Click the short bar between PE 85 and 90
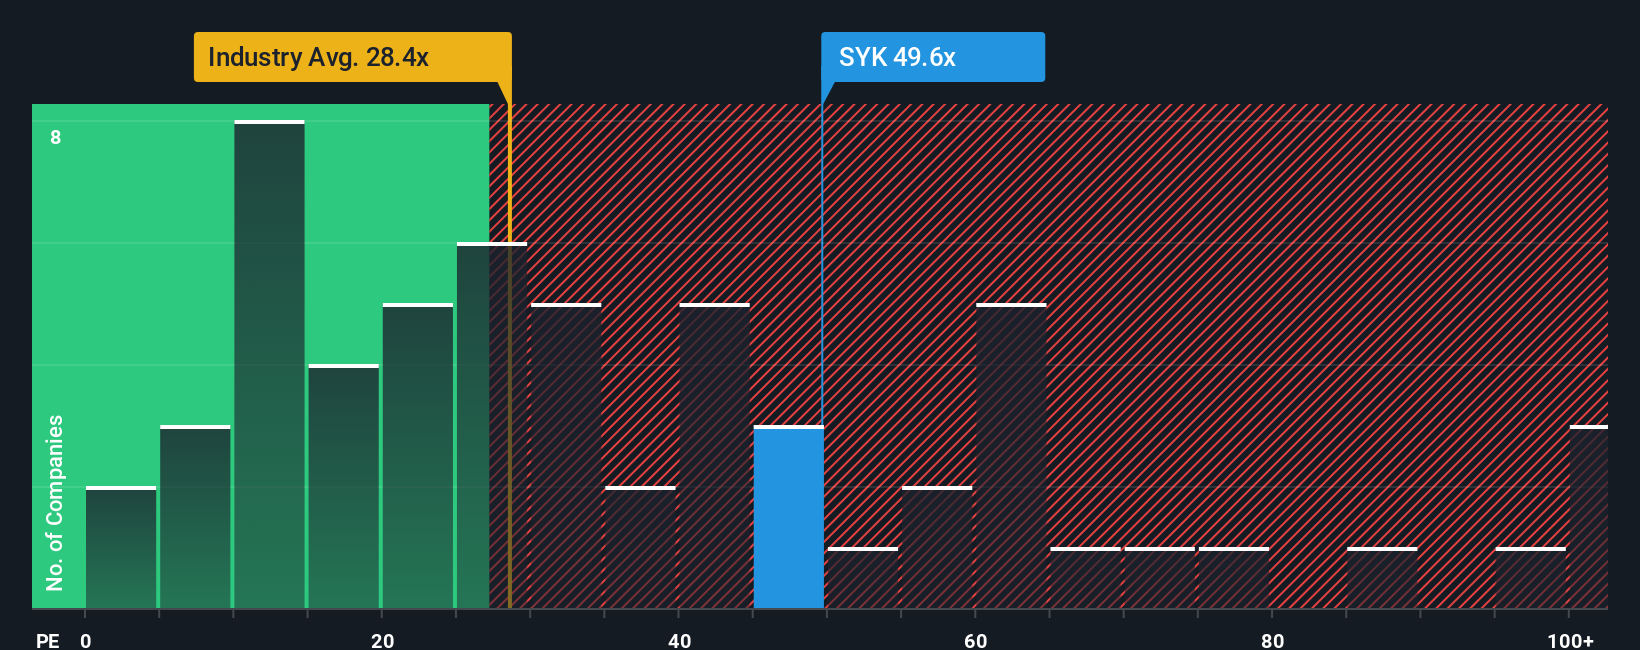 click(1382, 578)
